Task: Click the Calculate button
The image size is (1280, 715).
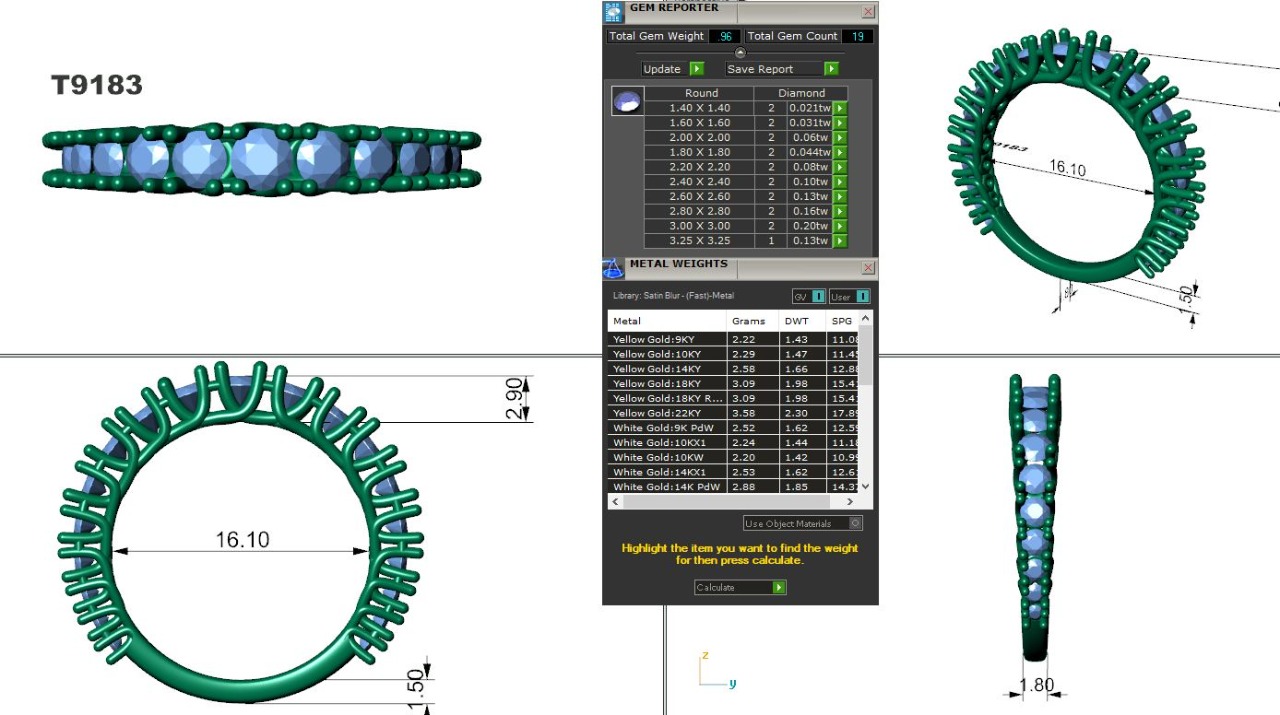Action: coord(740,588)
